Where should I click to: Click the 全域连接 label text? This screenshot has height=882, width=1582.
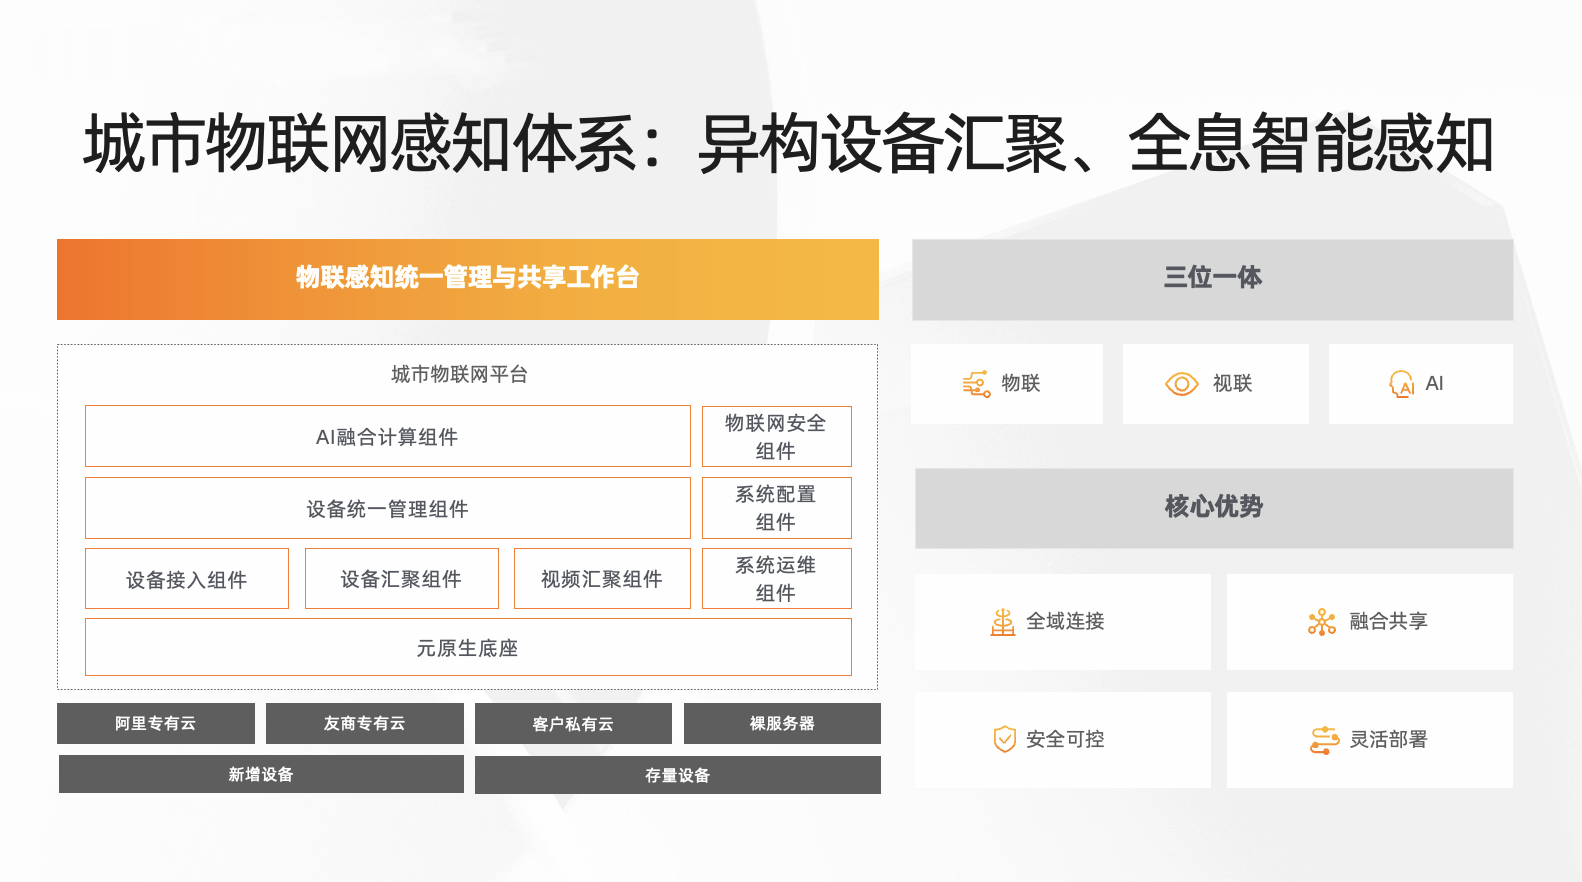coord(1065,621)
